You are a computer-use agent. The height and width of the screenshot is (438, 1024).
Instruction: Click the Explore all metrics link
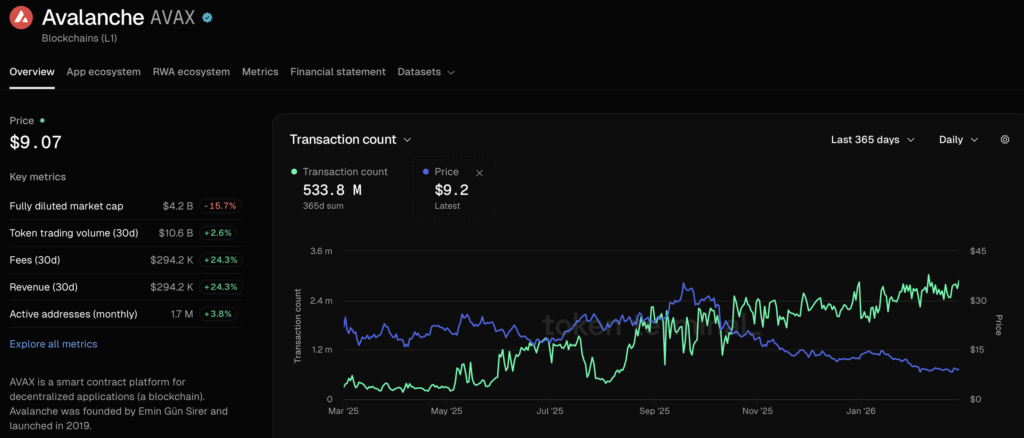pyautogui.click(x=53, y=344)
